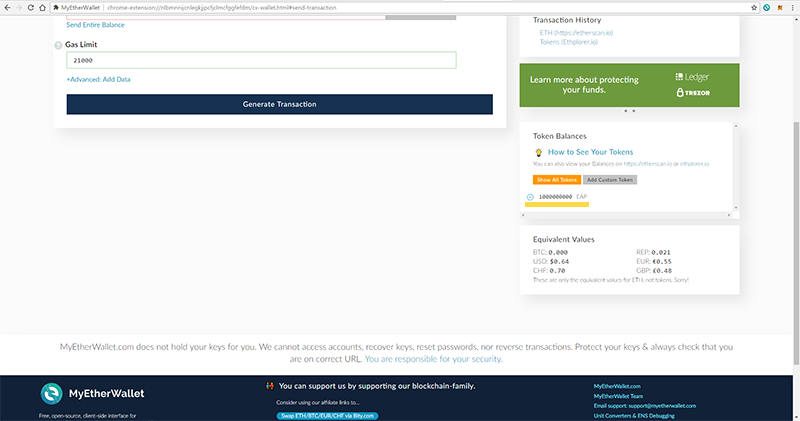Open the orange extension icon in the toolbar

(x=780, y=8)
